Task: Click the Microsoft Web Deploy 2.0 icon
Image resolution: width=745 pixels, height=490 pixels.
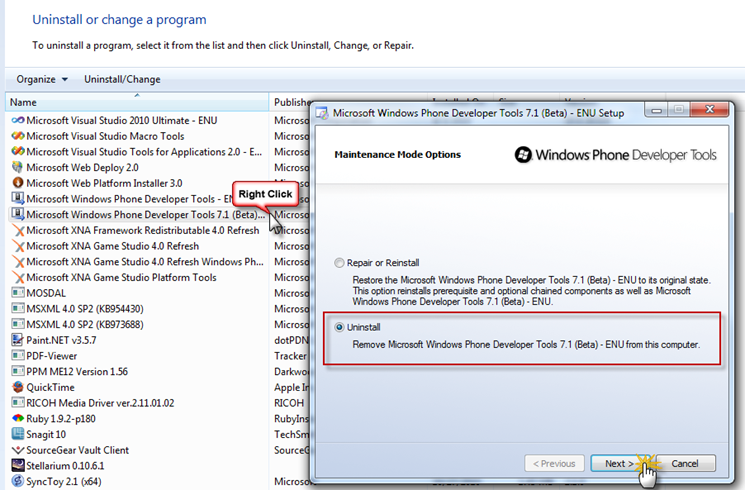Action: tap(18, 167)
